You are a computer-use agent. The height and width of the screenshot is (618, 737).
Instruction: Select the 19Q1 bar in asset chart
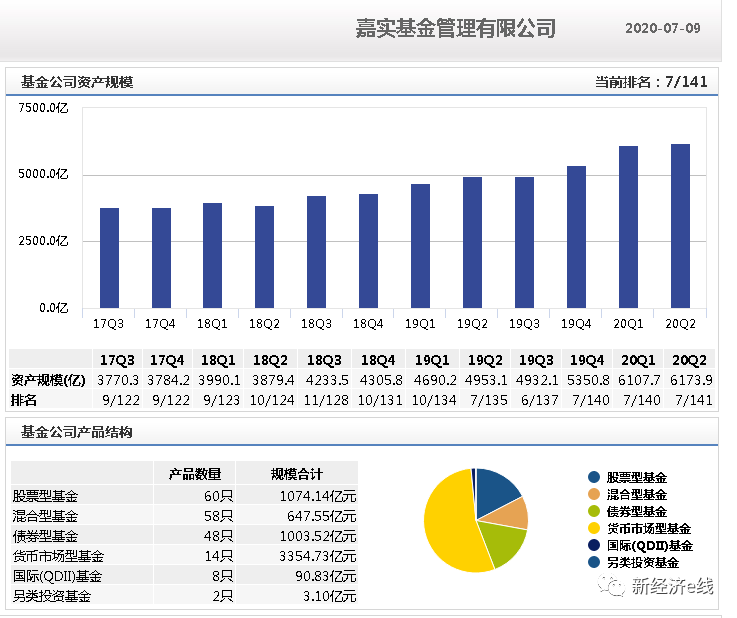(421, 246)
